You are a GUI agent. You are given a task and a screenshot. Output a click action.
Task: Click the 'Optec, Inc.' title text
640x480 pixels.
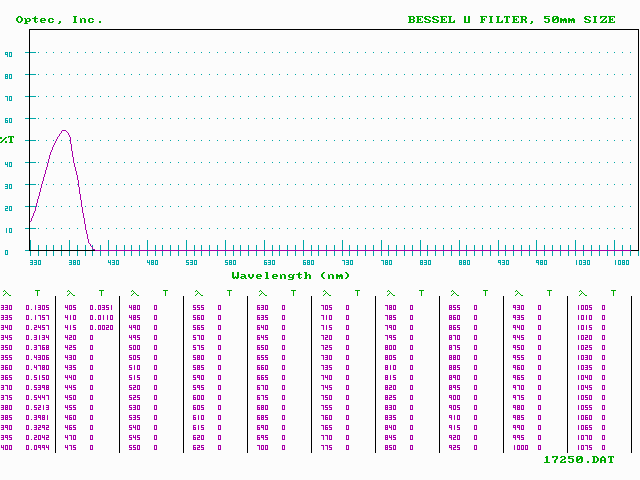pyautogui.click(x=59, y=19)
